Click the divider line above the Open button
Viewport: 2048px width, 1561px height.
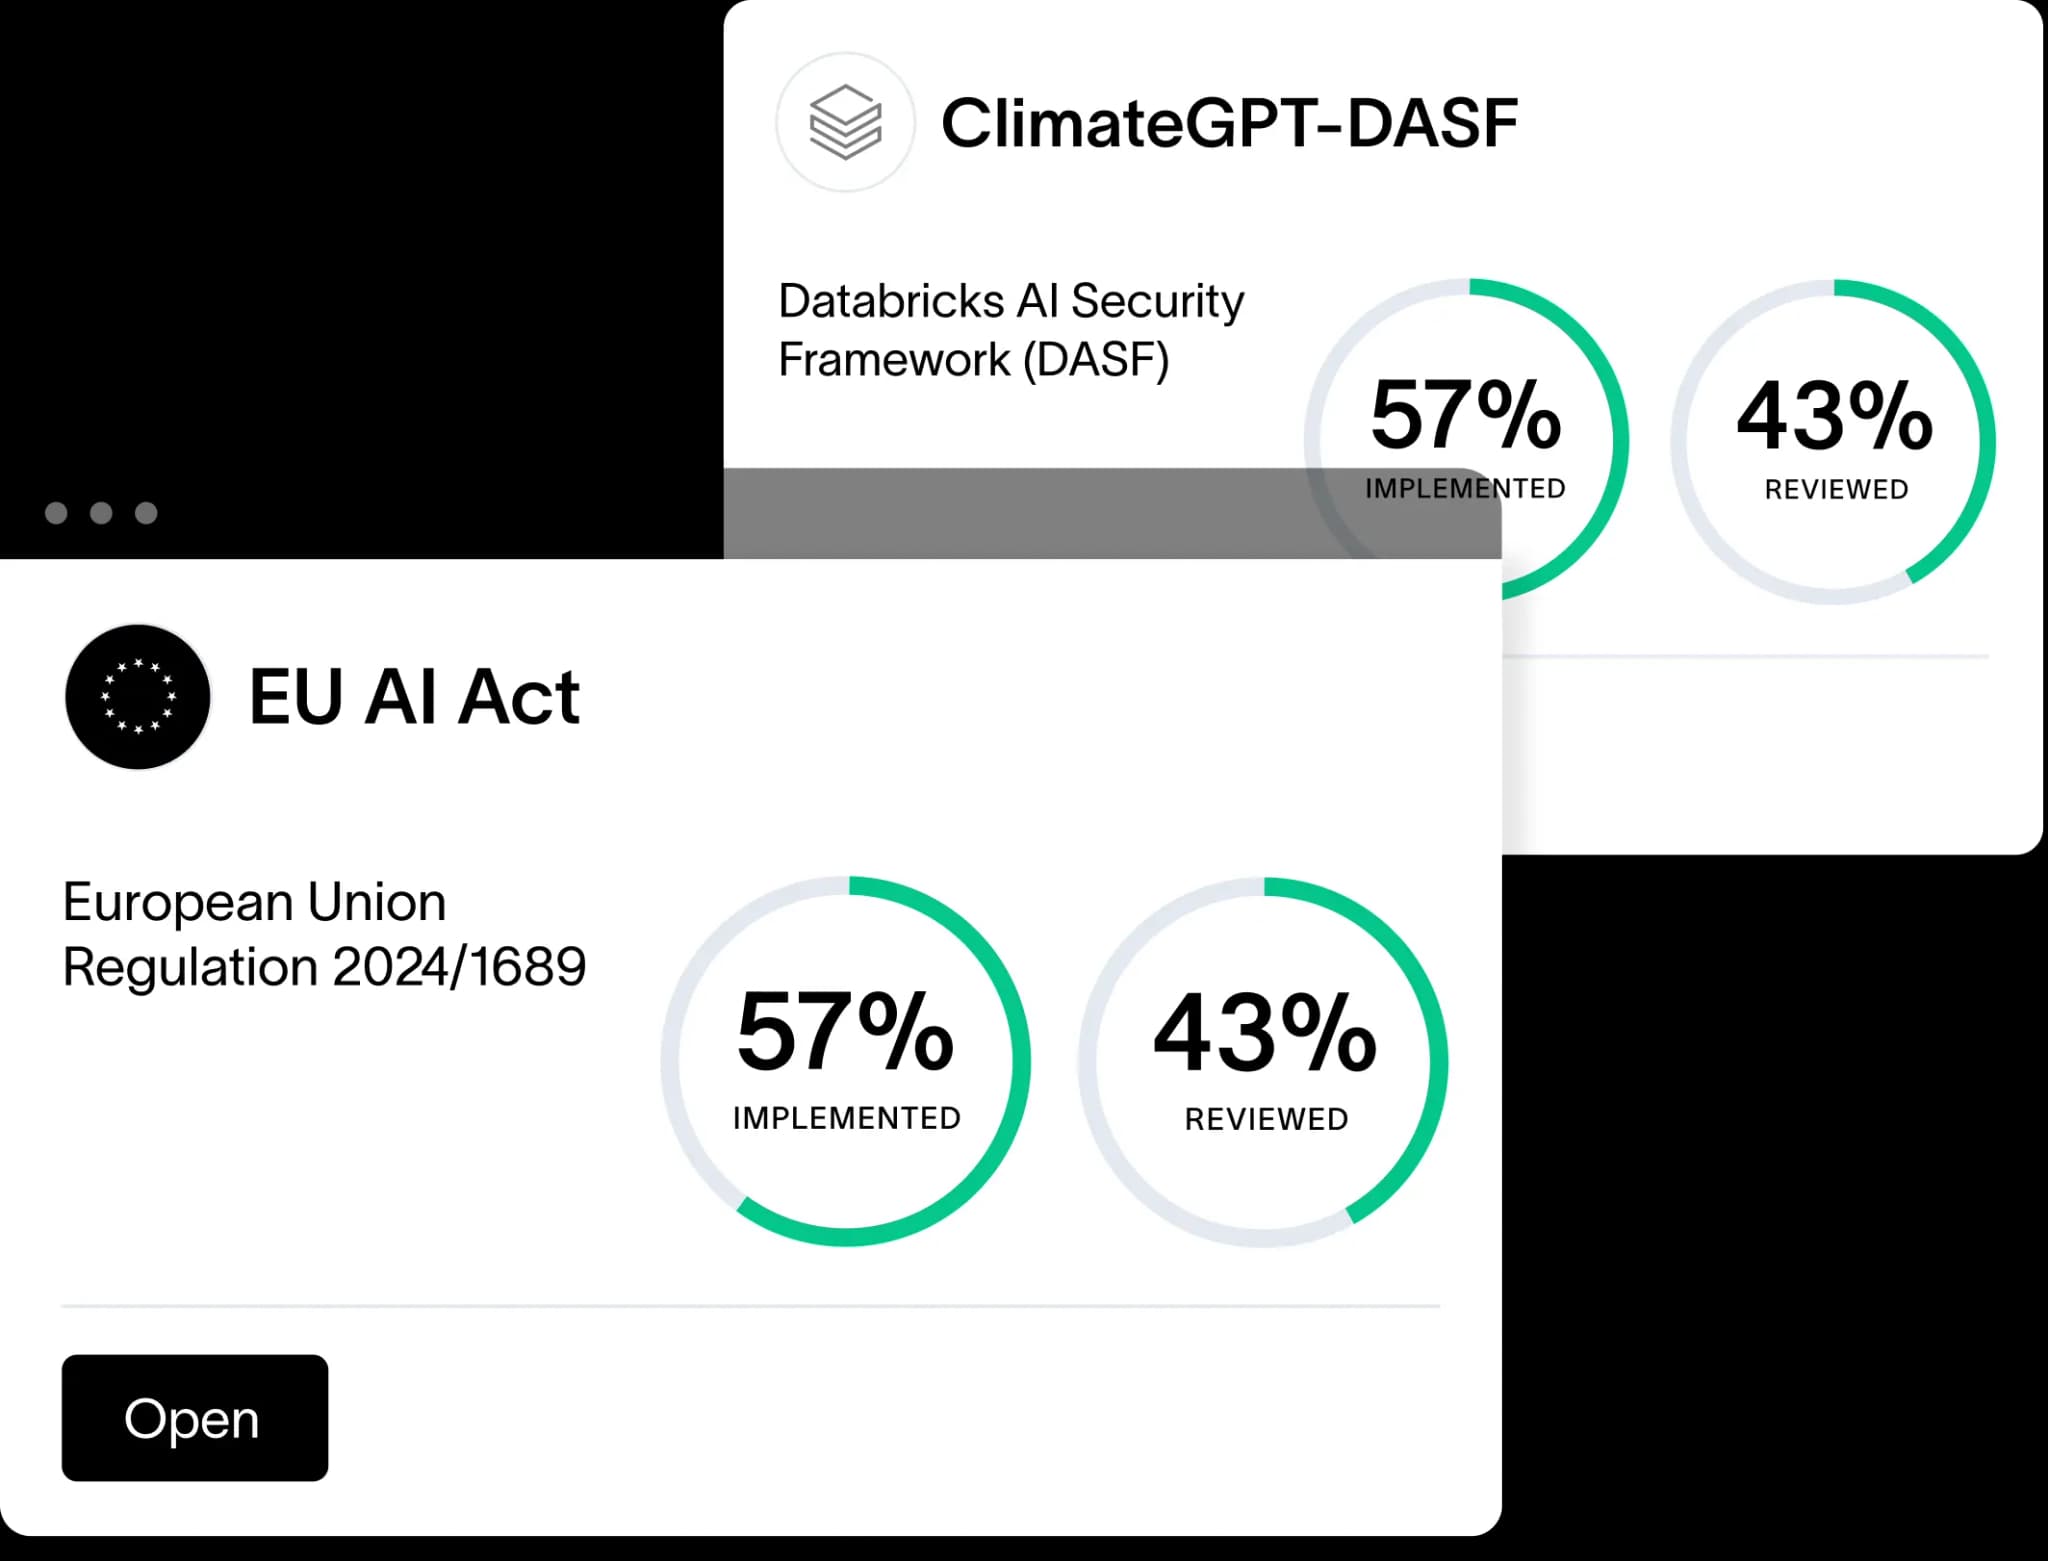coord(750,1306)
